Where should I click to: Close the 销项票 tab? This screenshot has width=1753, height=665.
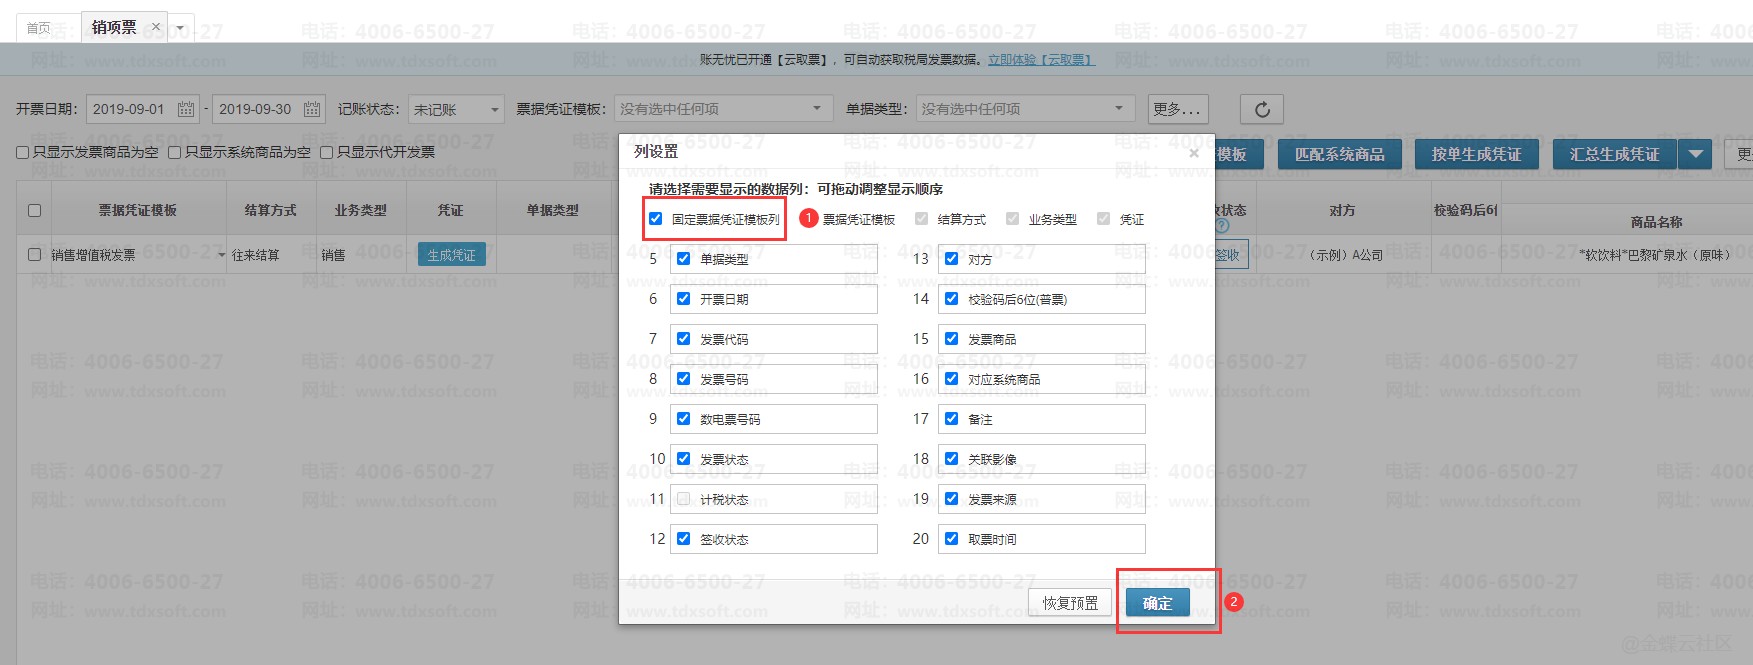tap(156, 27)
